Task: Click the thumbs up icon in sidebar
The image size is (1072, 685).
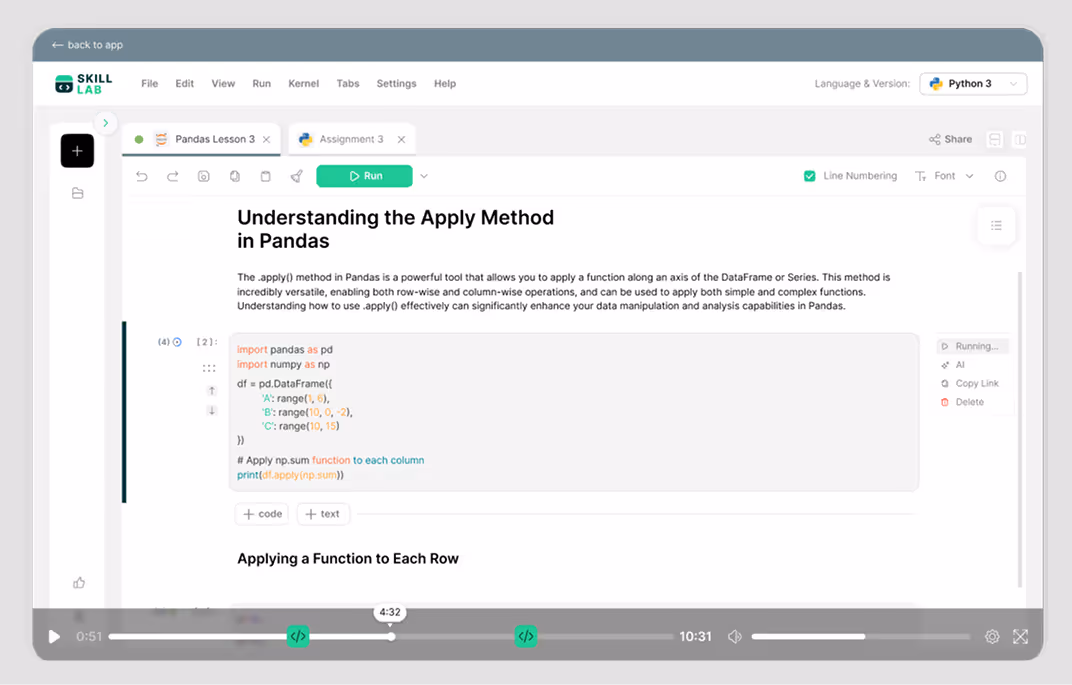Action: [79, 582]
